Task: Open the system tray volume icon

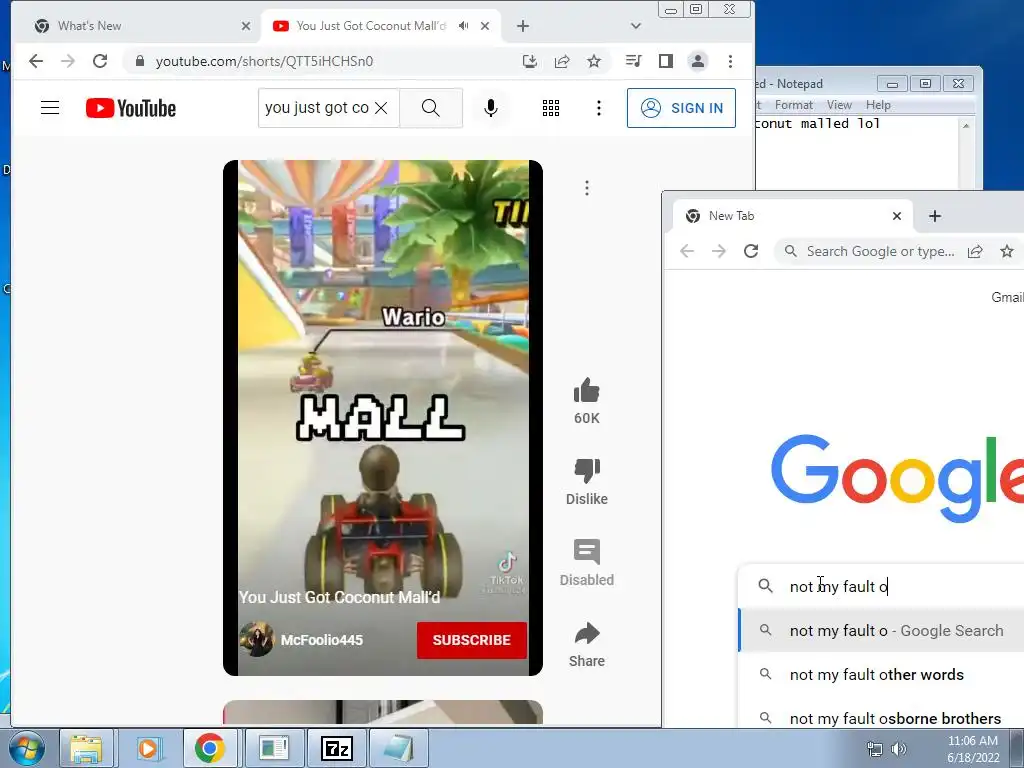Action: point(900,749)
